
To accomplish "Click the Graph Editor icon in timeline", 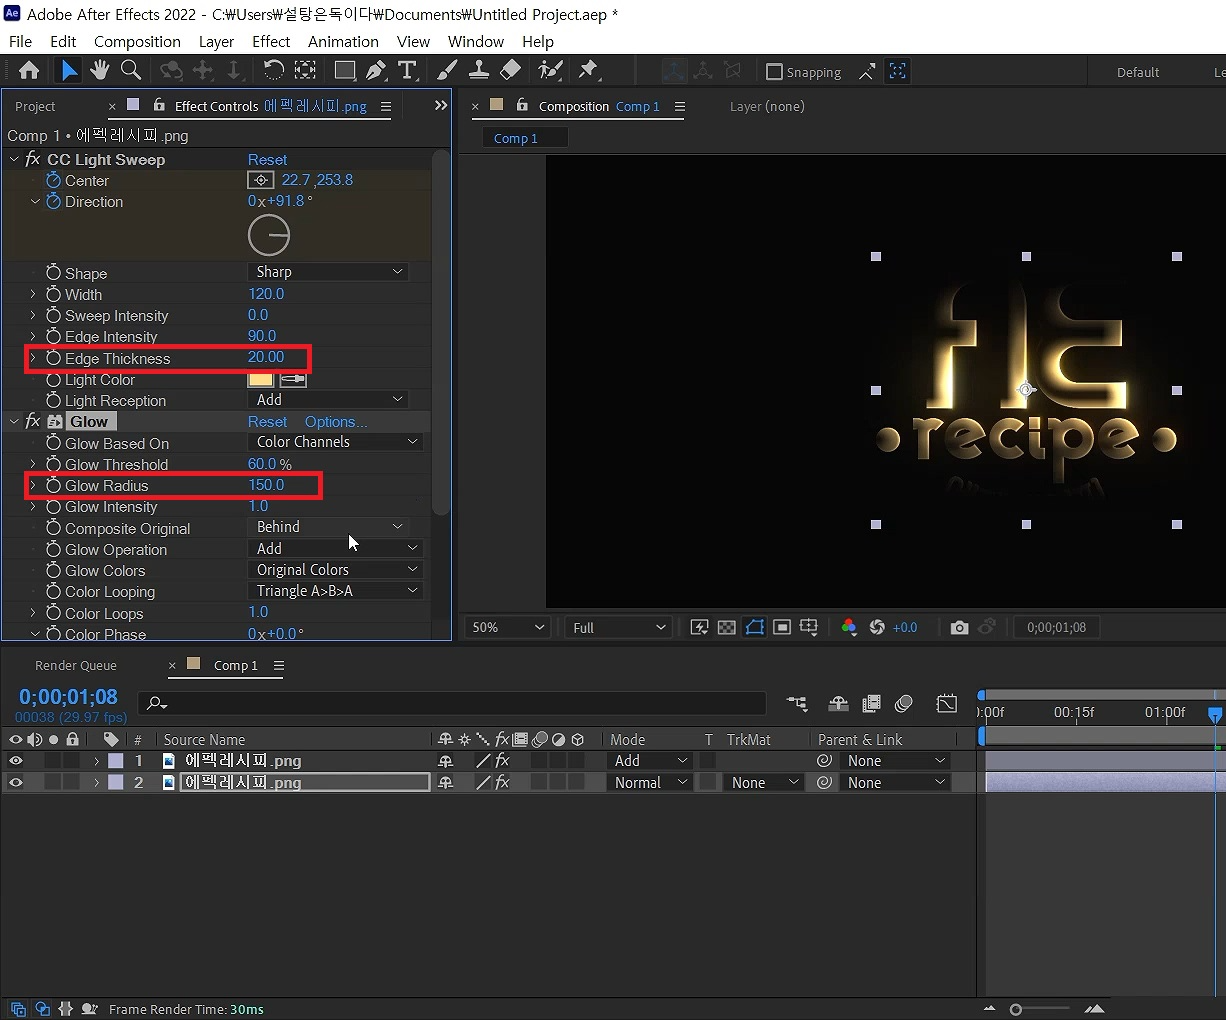I will pyautogui.click(x=946, y=704).
